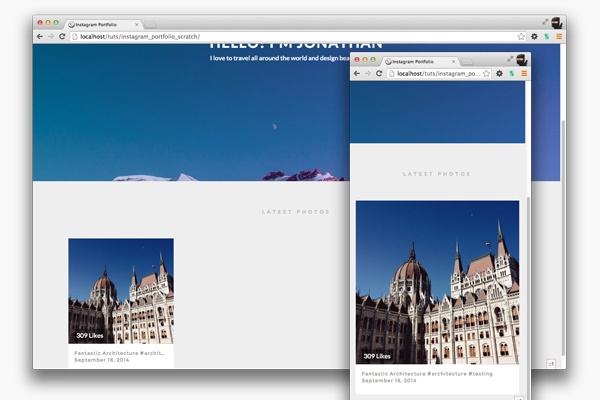Close the Instagram Portfolio tab in the large window
The width and height of the screenshot is (600, 400).
pos(137,24)
